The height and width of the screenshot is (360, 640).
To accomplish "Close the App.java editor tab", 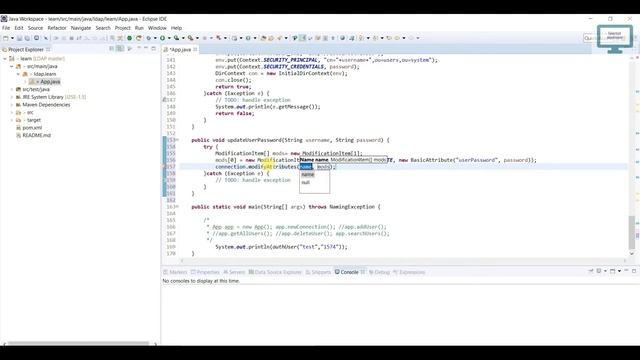I will [195, 49].
